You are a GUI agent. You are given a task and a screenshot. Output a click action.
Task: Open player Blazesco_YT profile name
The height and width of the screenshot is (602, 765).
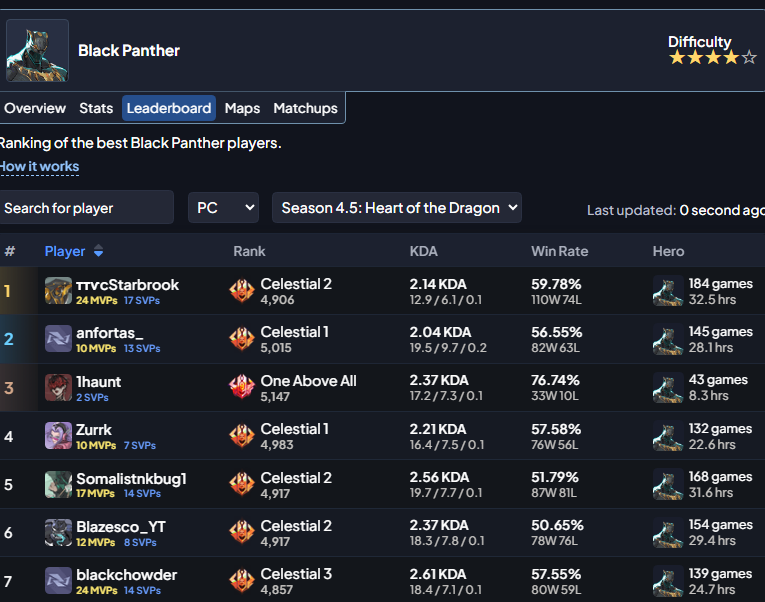pos(121,527)
